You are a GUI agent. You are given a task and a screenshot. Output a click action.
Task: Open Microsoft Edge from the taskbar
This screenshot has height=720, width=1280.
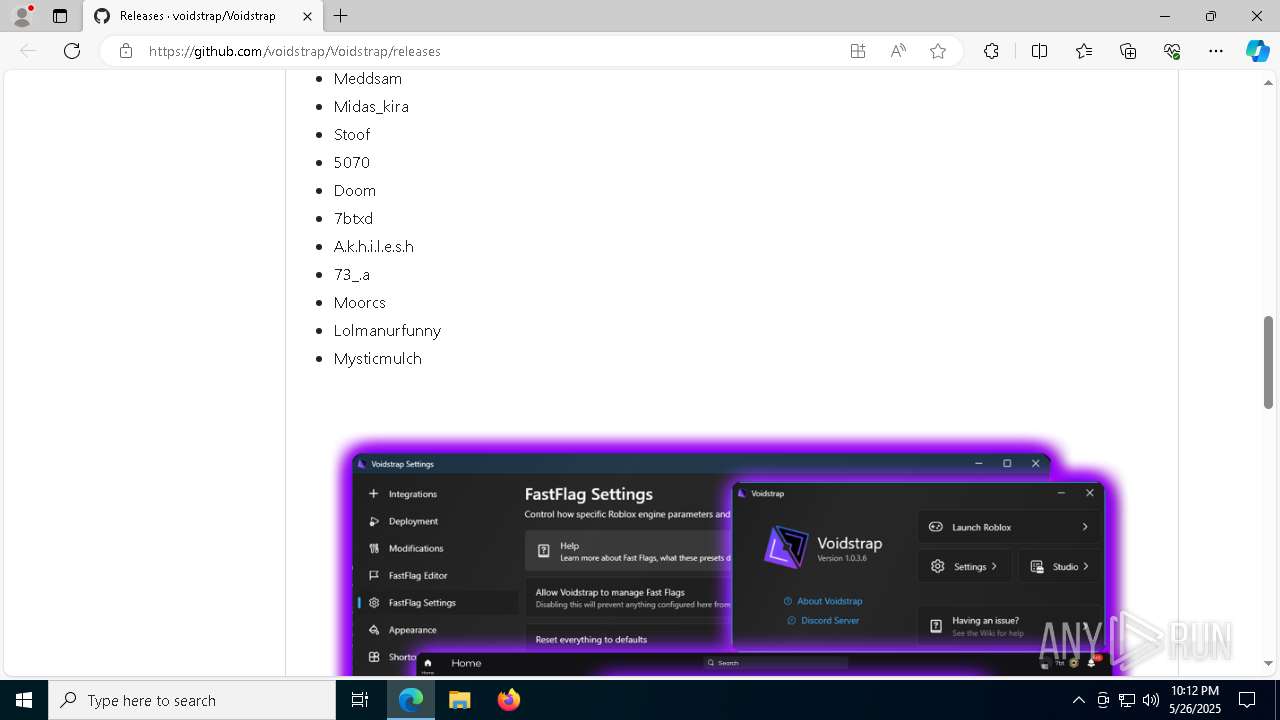tap(411, 700)
